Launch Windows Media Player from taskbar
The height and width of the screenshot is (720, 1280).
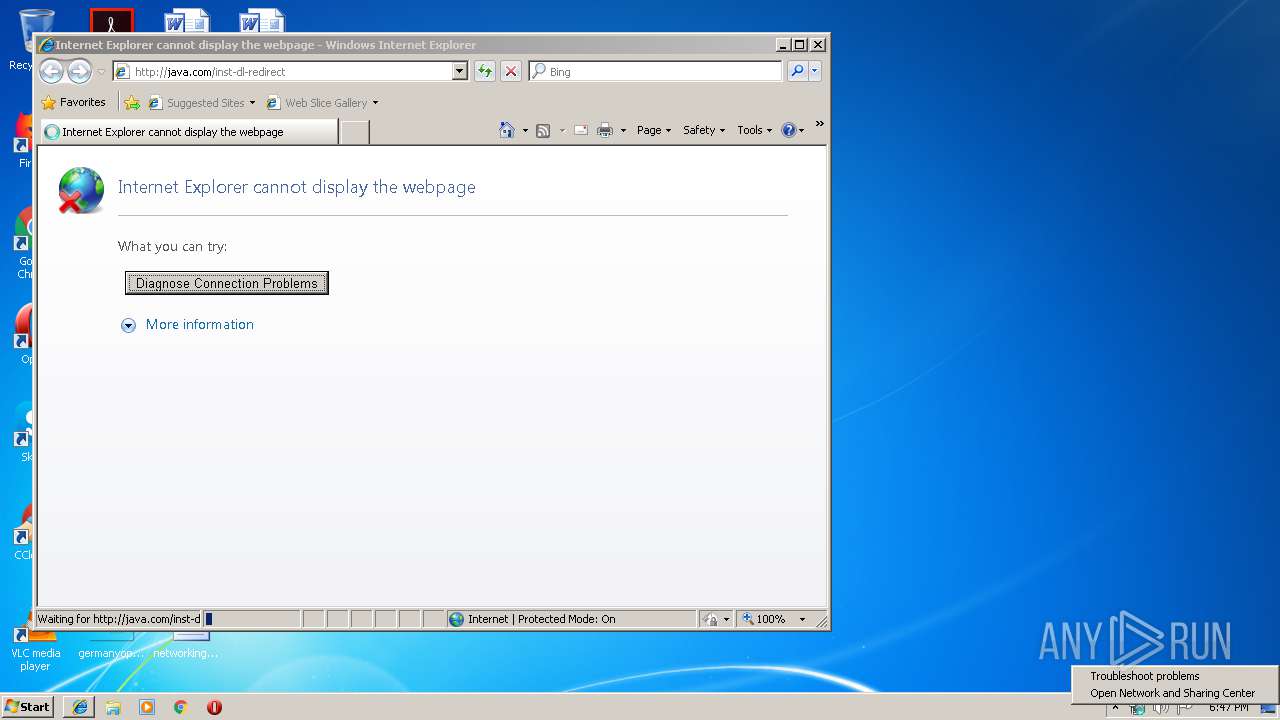click(x=147, y=707)
